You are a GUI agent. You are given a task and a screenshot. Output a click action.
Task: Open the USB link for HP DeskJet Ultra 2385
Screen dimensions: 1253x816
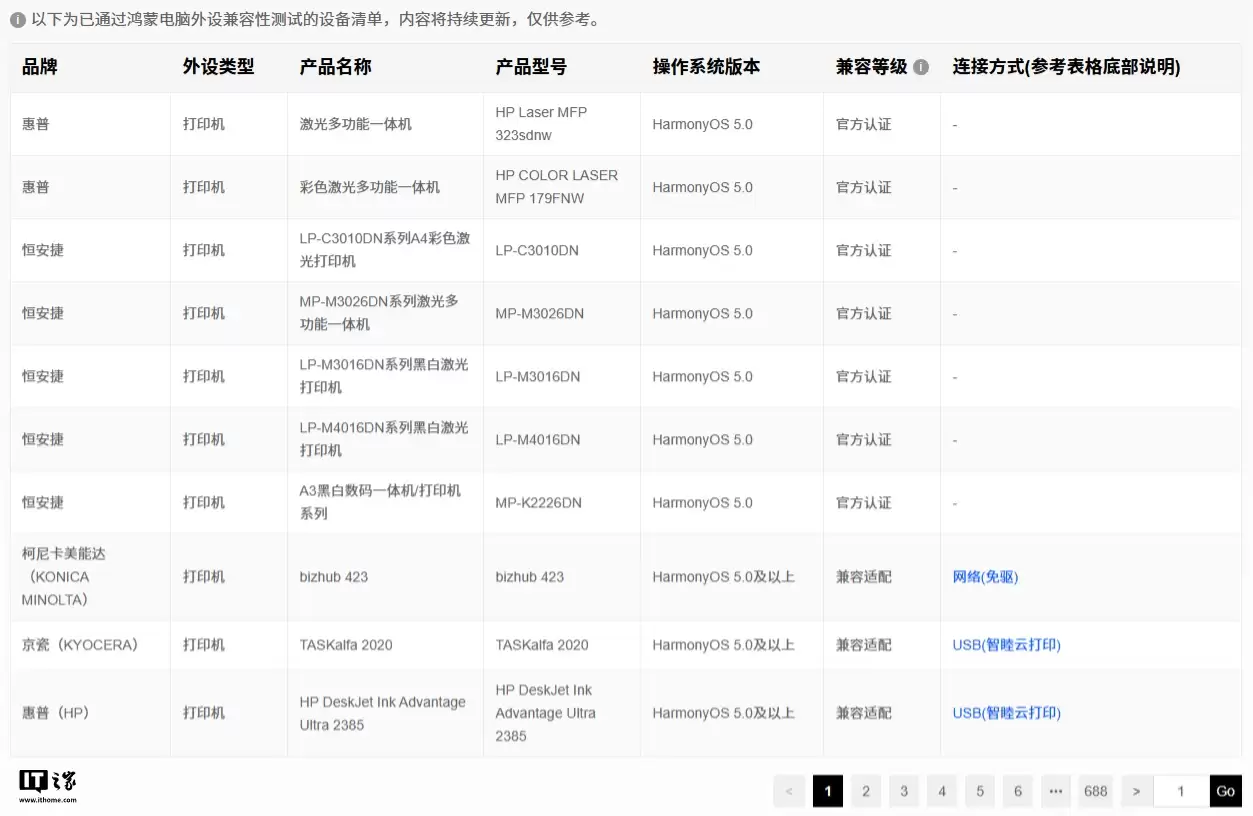(1006, 713)
